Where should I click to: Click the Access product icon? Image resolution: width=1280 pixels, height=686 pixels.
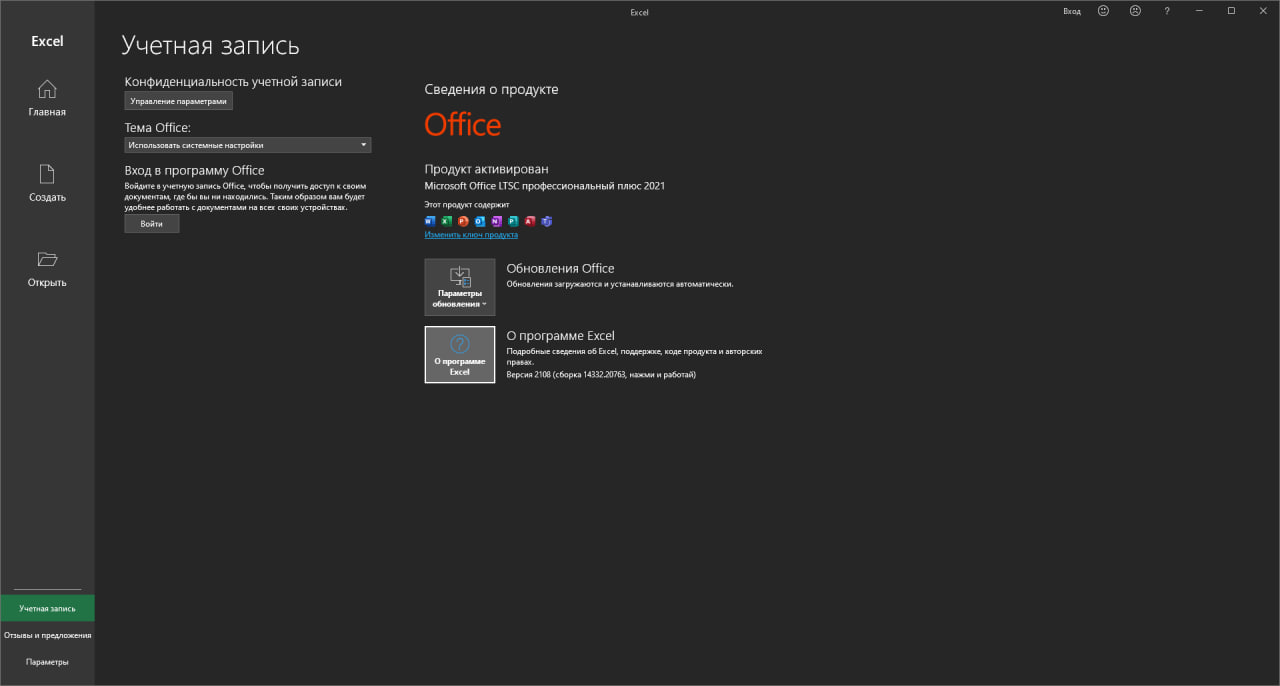tap(530, 221)
